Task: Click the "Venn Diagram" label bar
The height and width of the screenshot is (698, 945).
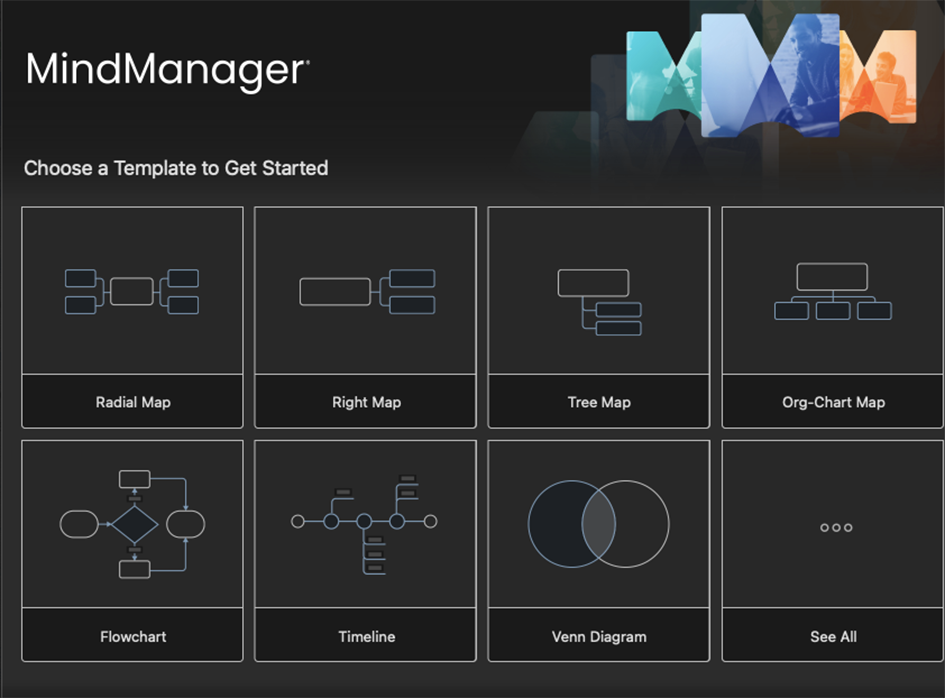Action: pos(599,635)
